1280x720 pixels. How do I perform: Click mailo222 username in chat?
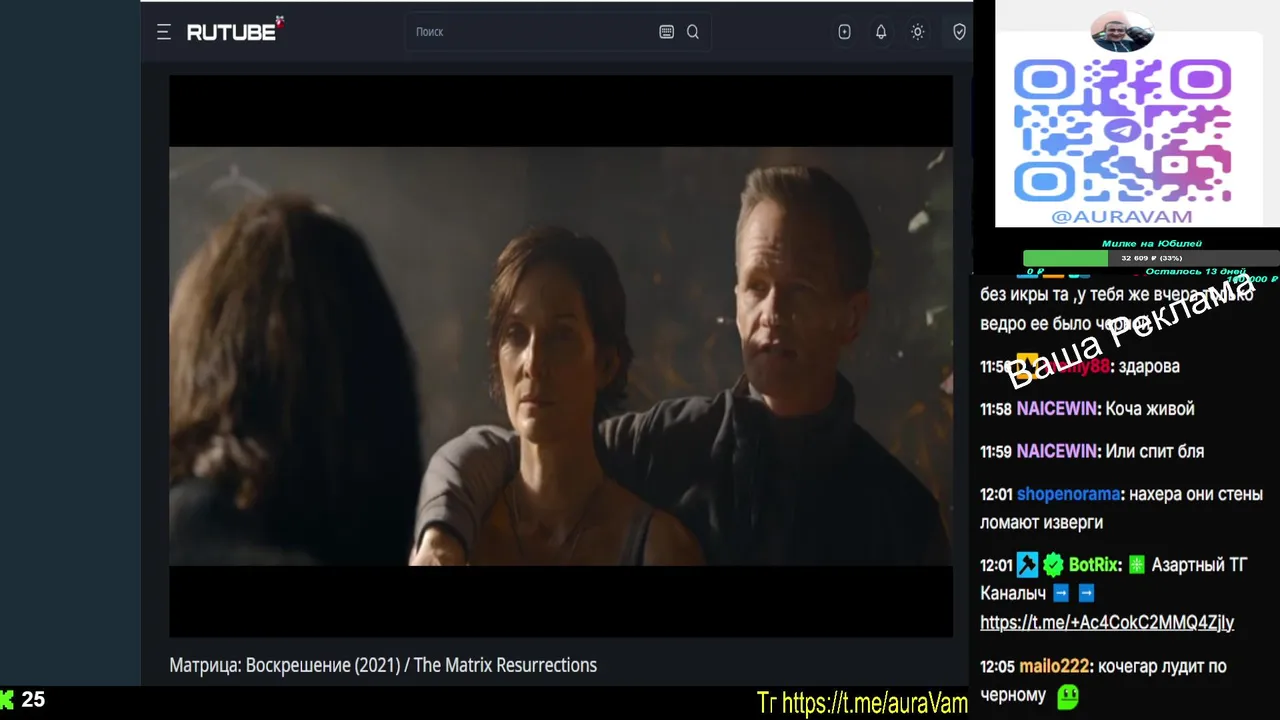pos(1054,666)
